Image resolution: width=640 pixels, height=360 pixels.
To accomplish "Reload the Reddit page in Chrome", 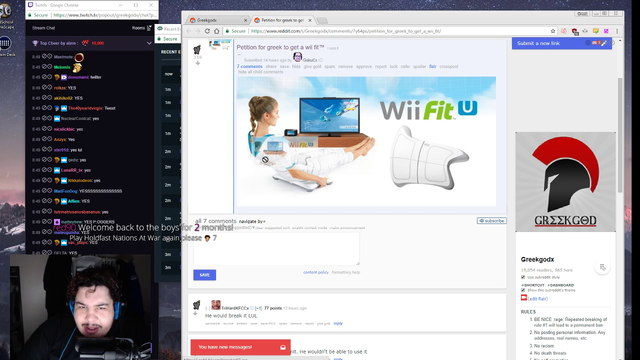I will pyautogui.click(x=207, y=31).
